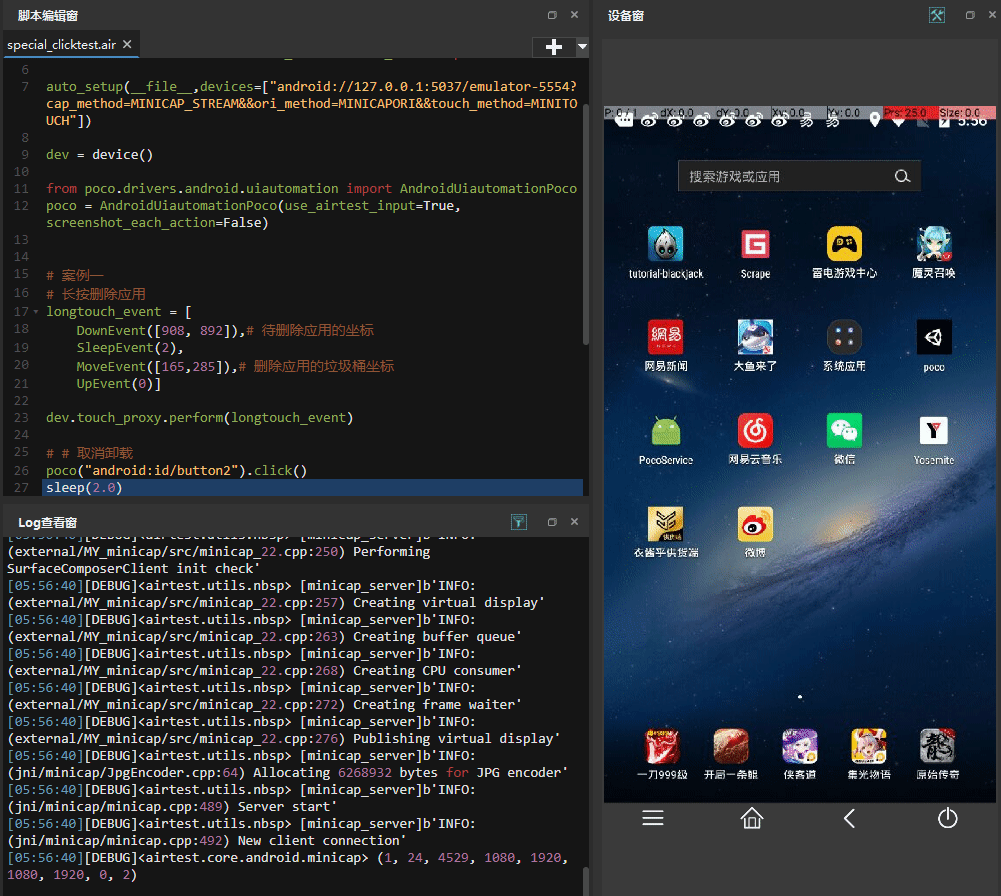This screenshot has width=1001, height=896.
Task: Launch the poco app icon
Action: point(934,337)
